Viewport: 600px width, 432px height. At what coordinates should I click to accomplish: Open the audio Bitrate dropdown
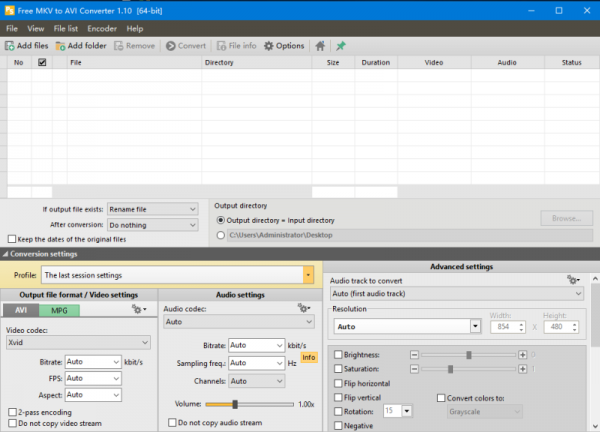point(256,345)
